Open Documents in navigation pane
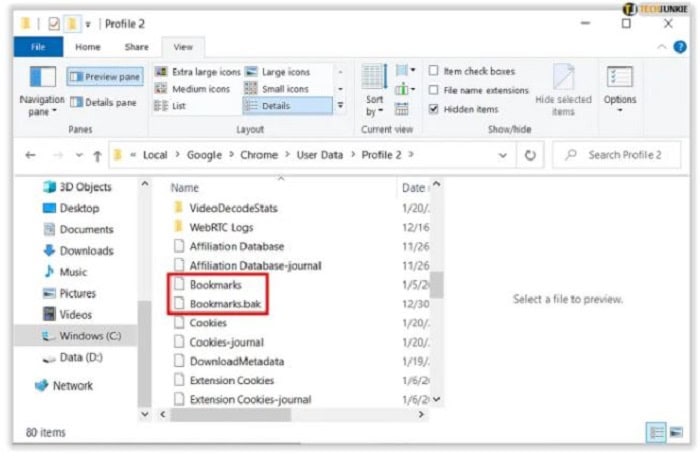Screen dimensions: 700x457 78,229
